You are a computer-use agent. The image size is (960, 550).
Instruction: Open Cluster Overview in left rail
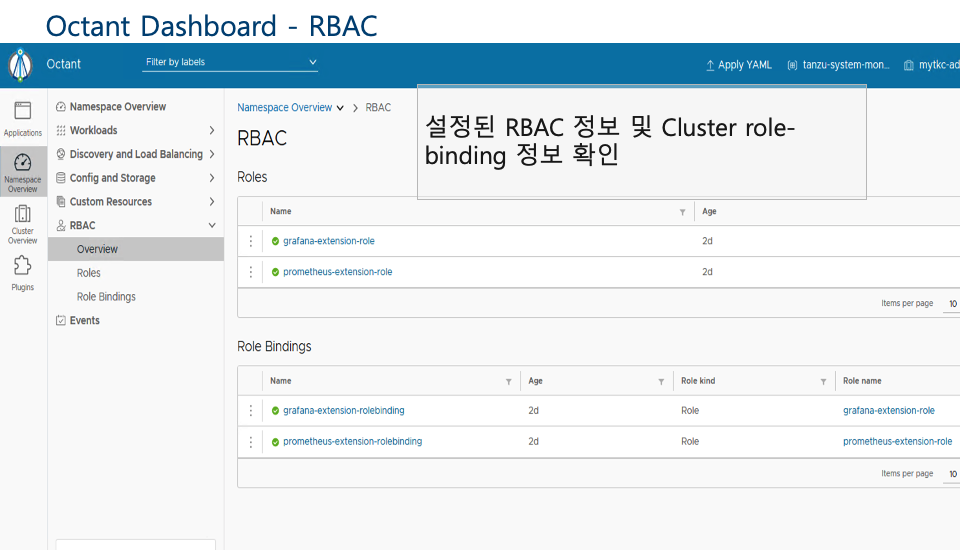point(23,224)
